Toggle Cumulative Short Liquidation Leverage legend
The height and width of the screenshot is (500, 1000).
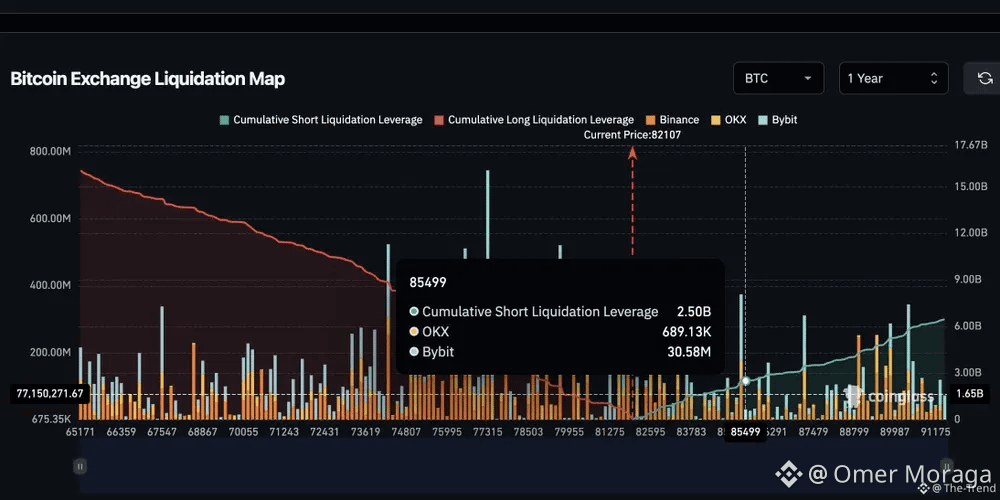tap(321, 120)
